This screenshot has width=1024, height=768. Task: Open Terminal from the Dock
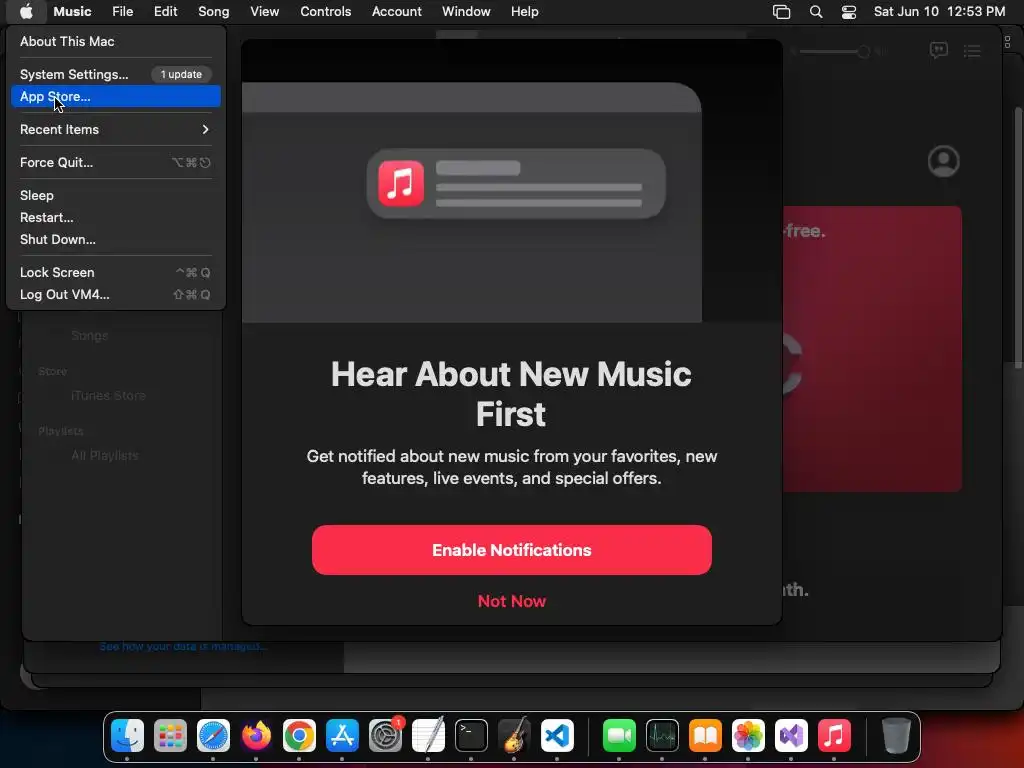click(x=472, y=735)
